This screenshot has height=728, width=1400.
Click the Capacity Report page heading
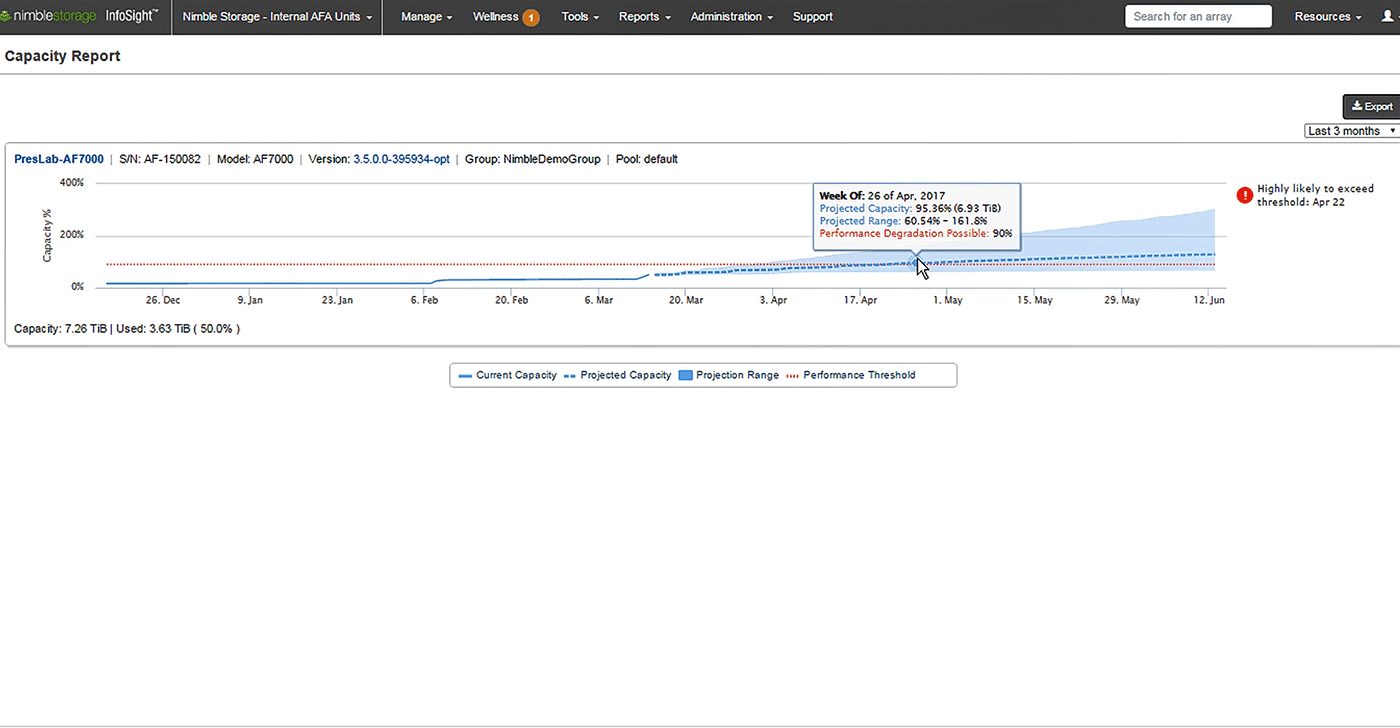62,57
